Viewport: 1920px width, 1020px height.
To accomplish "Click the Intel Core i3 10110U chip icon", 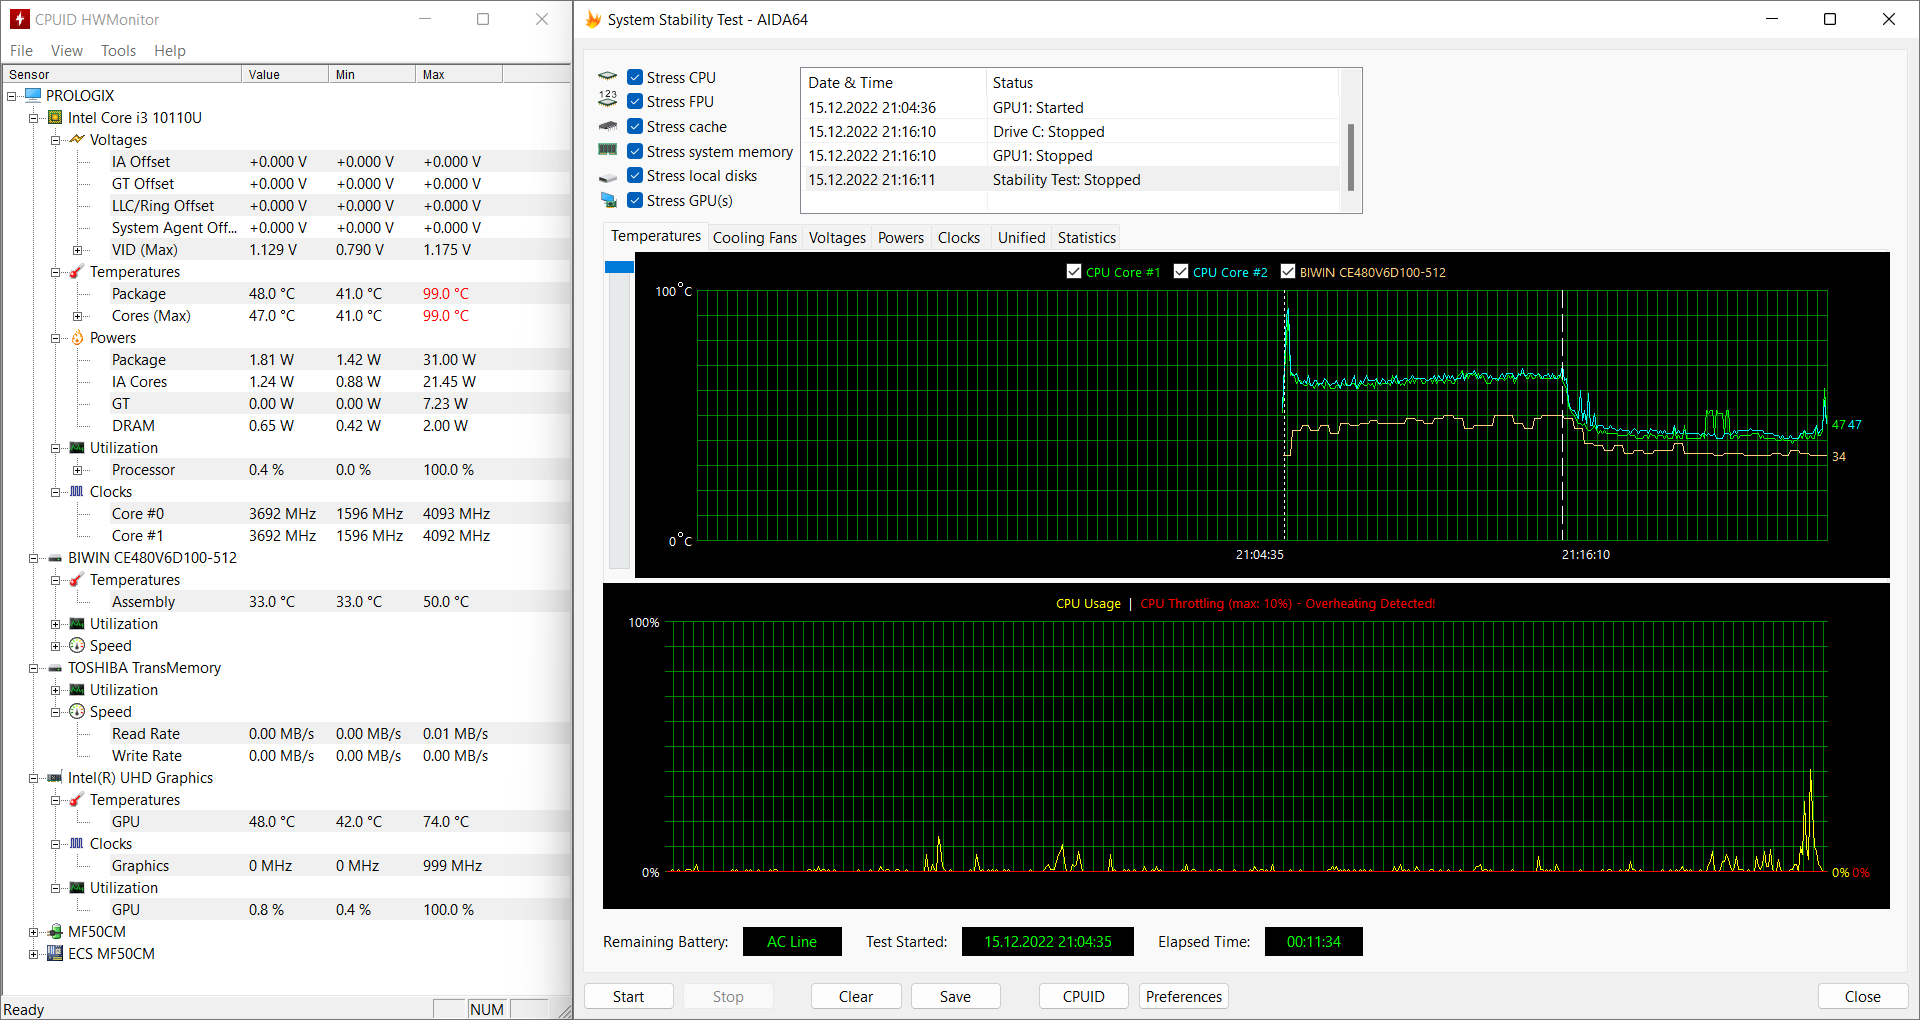I will (x=55, y=117).
